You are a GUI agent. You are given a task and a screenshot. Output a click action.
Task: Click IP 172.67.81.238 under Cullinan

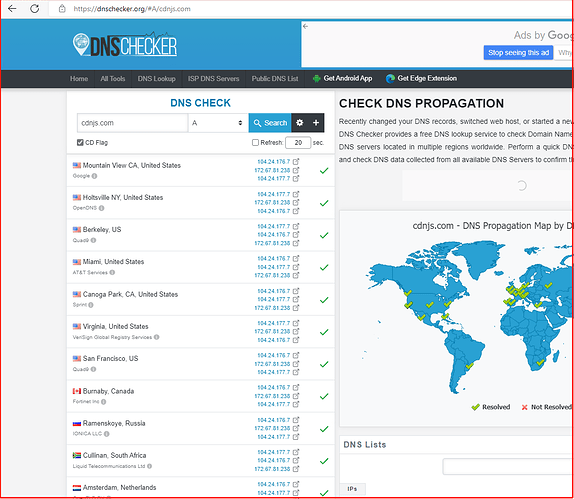tap(272, 469)
